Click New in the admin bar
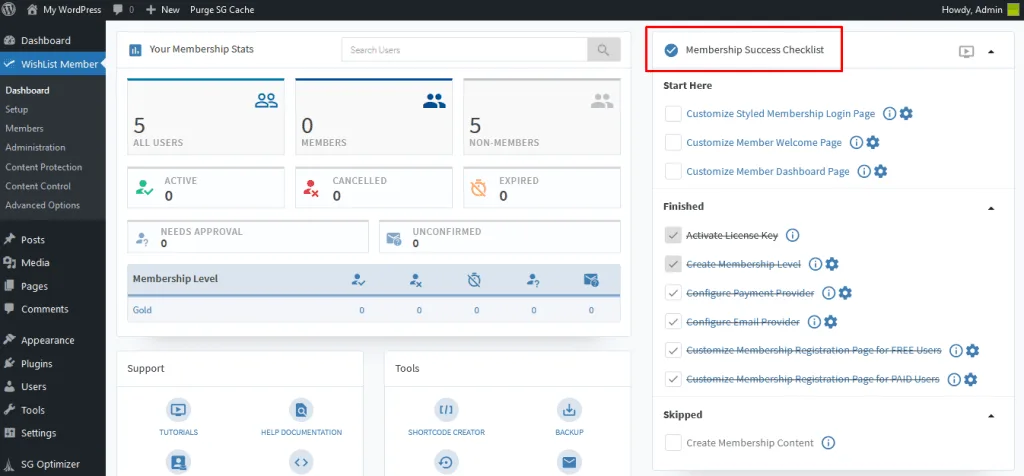Screen dimensions: 1024x476 (163, 10)
